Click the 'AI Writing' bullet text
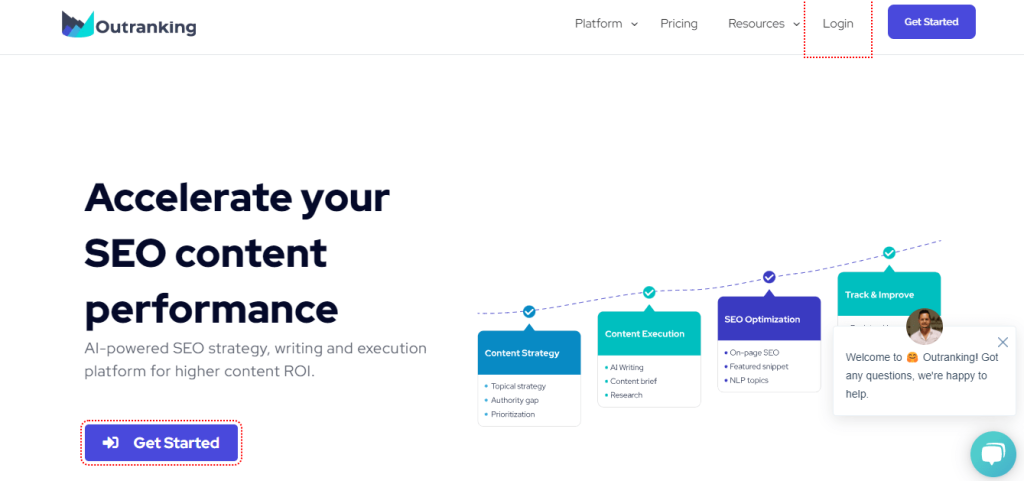The height and width of the screenshot is (481, 1024). click(x=626, y=367)
